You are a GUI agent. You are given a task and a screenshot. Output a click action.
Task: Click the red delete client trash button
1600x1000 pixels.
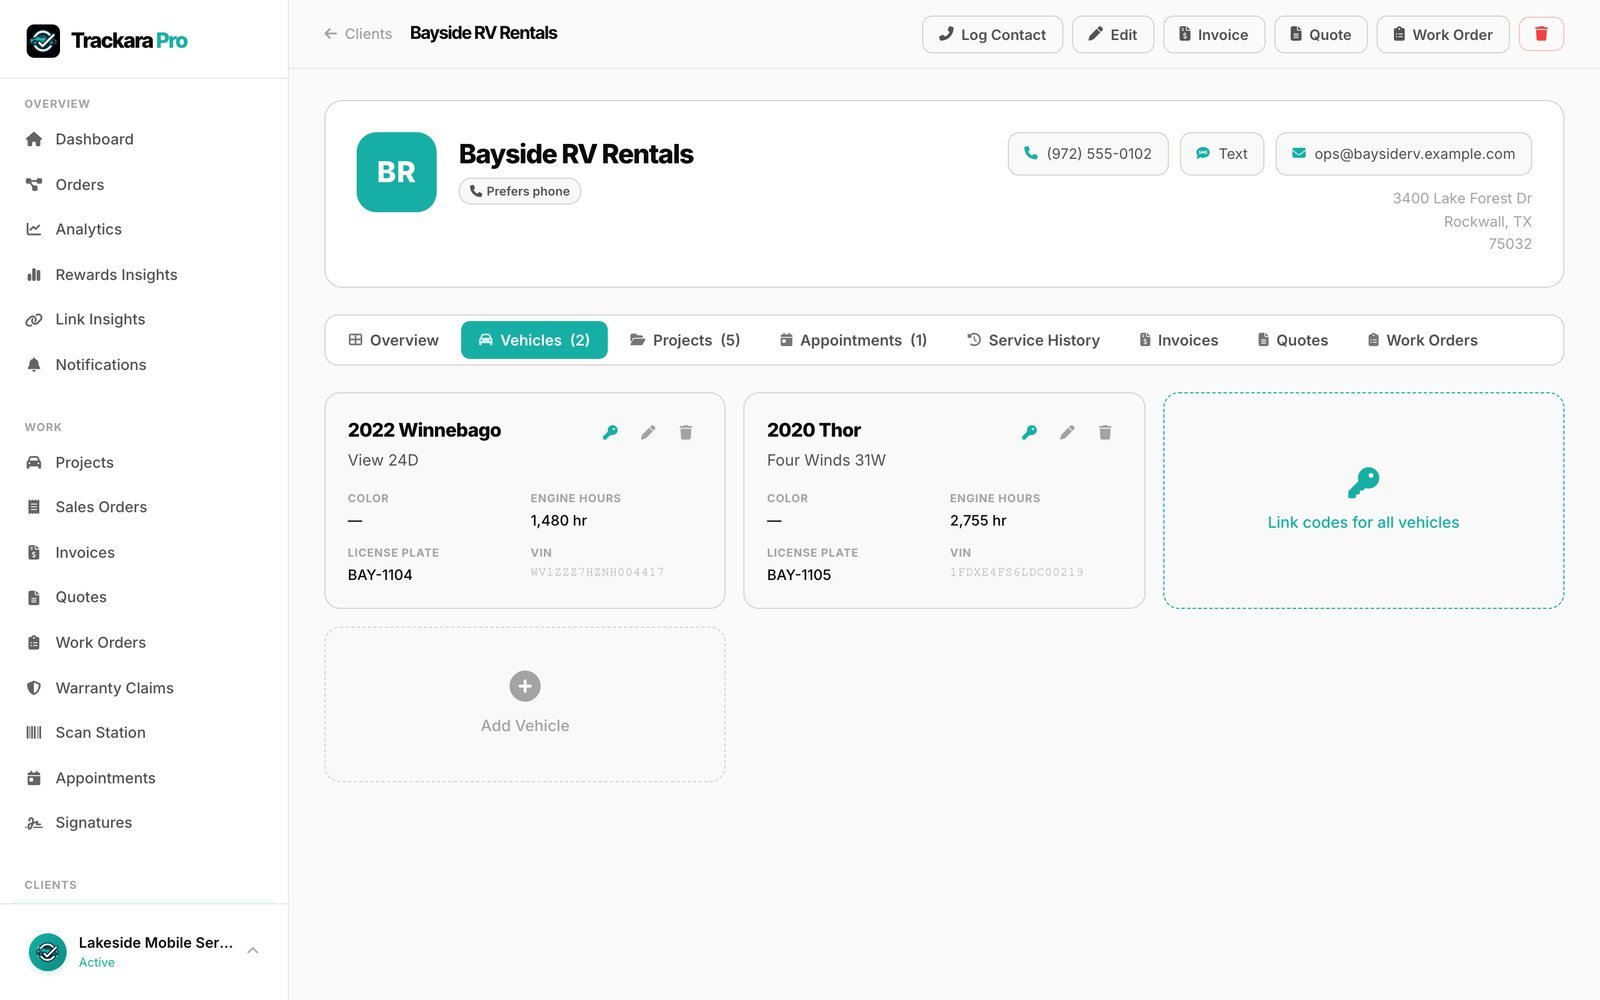coord(1541,34)
